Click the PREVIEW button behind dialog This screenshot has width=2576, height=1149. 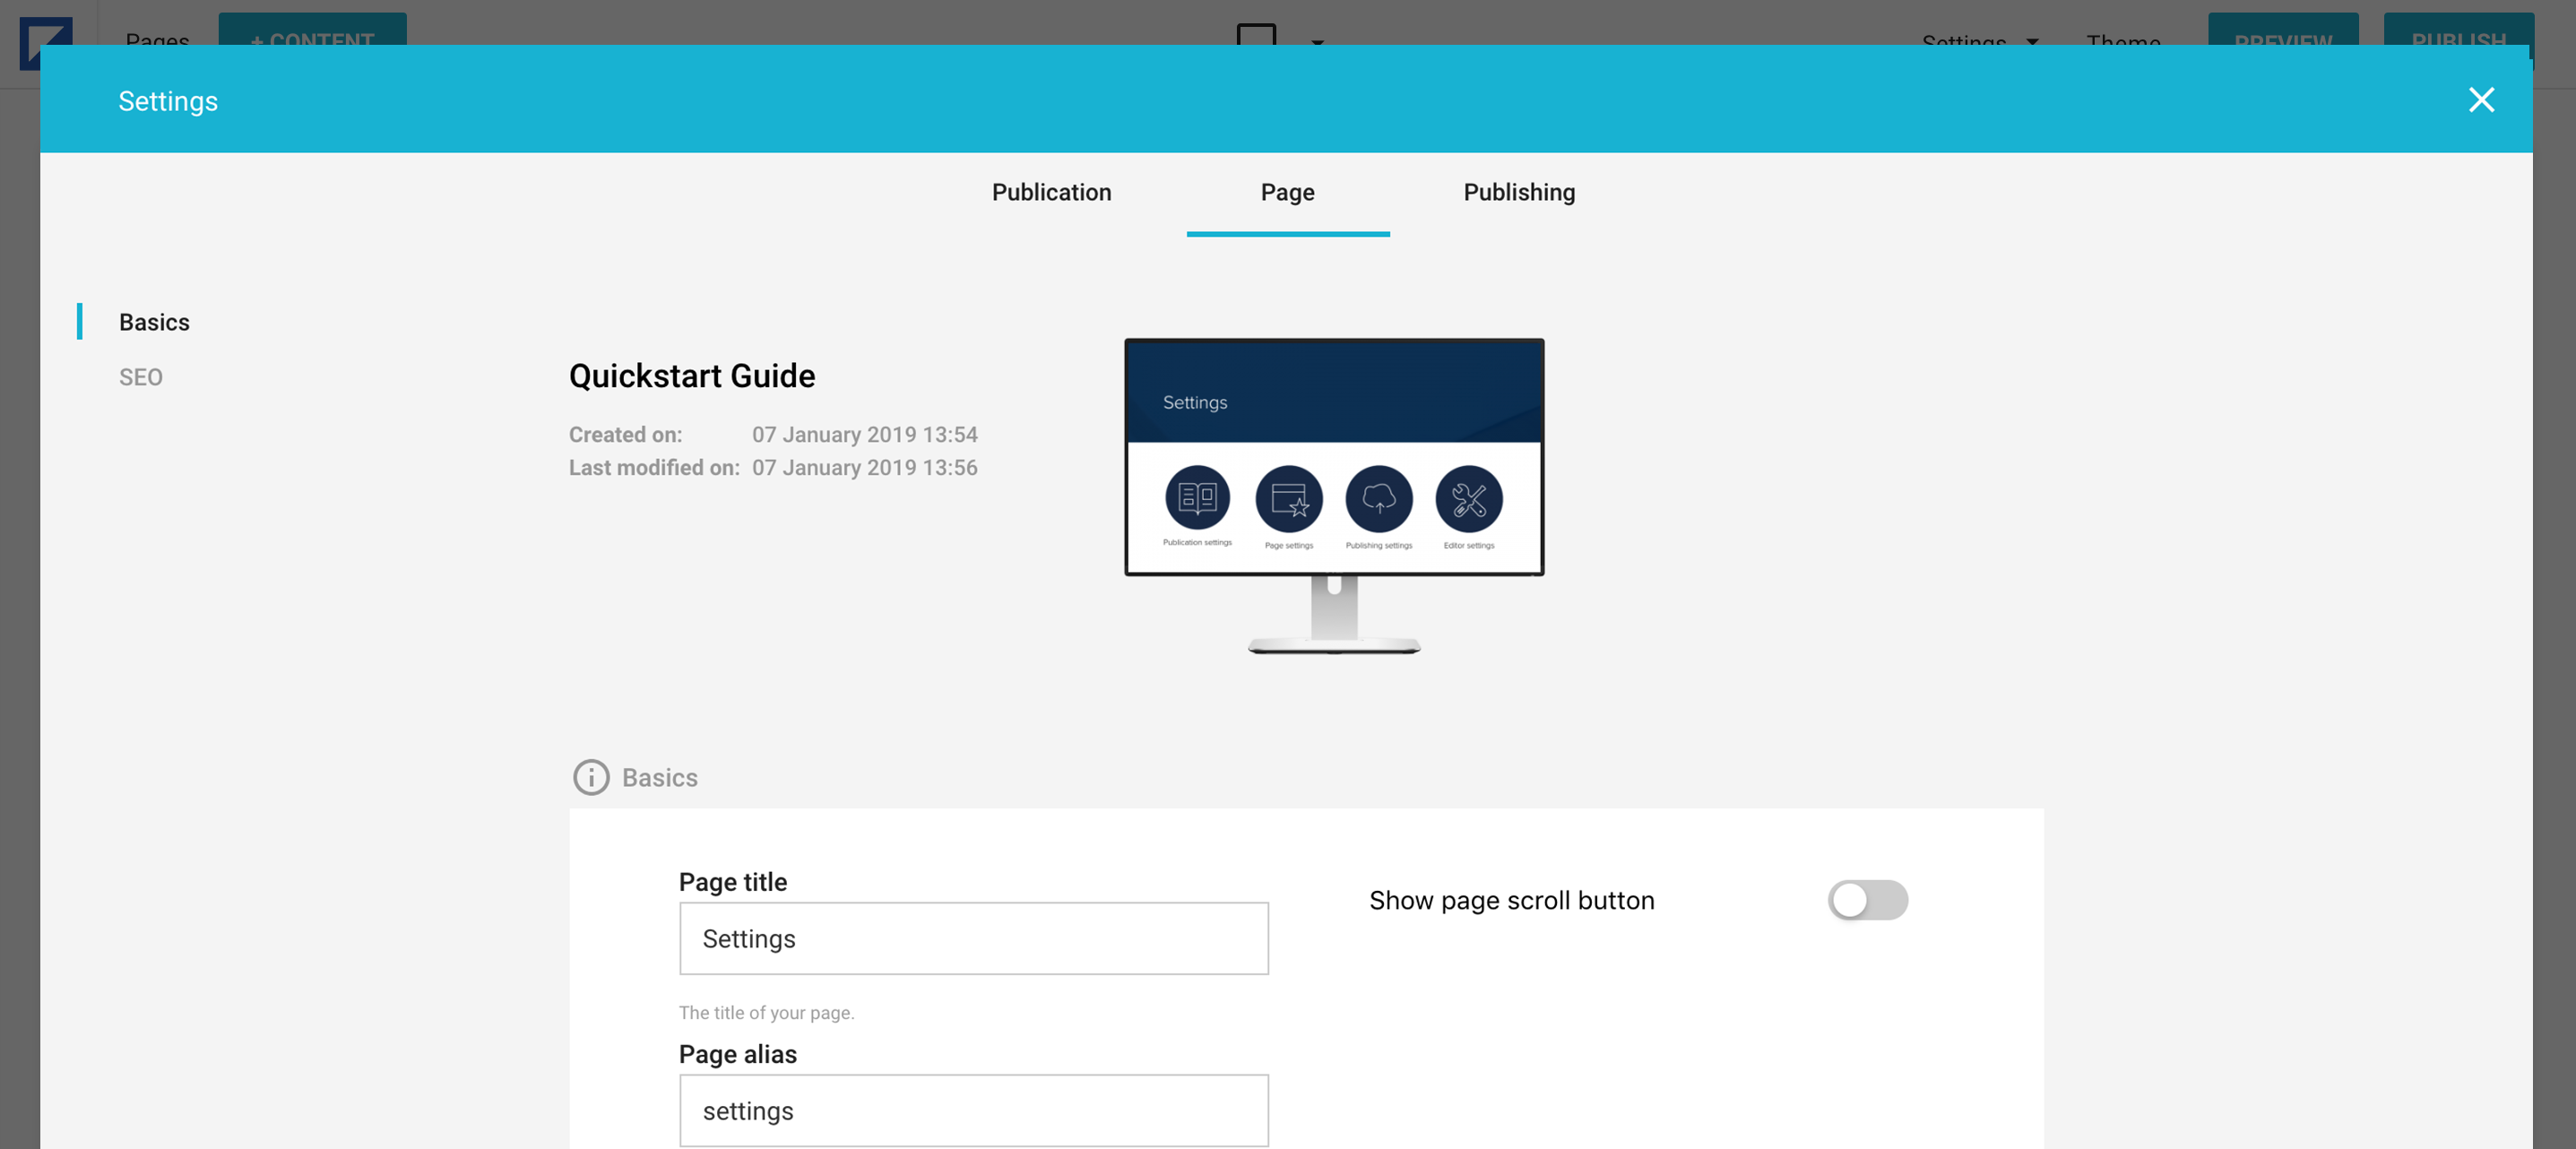tap(2282, 30)
